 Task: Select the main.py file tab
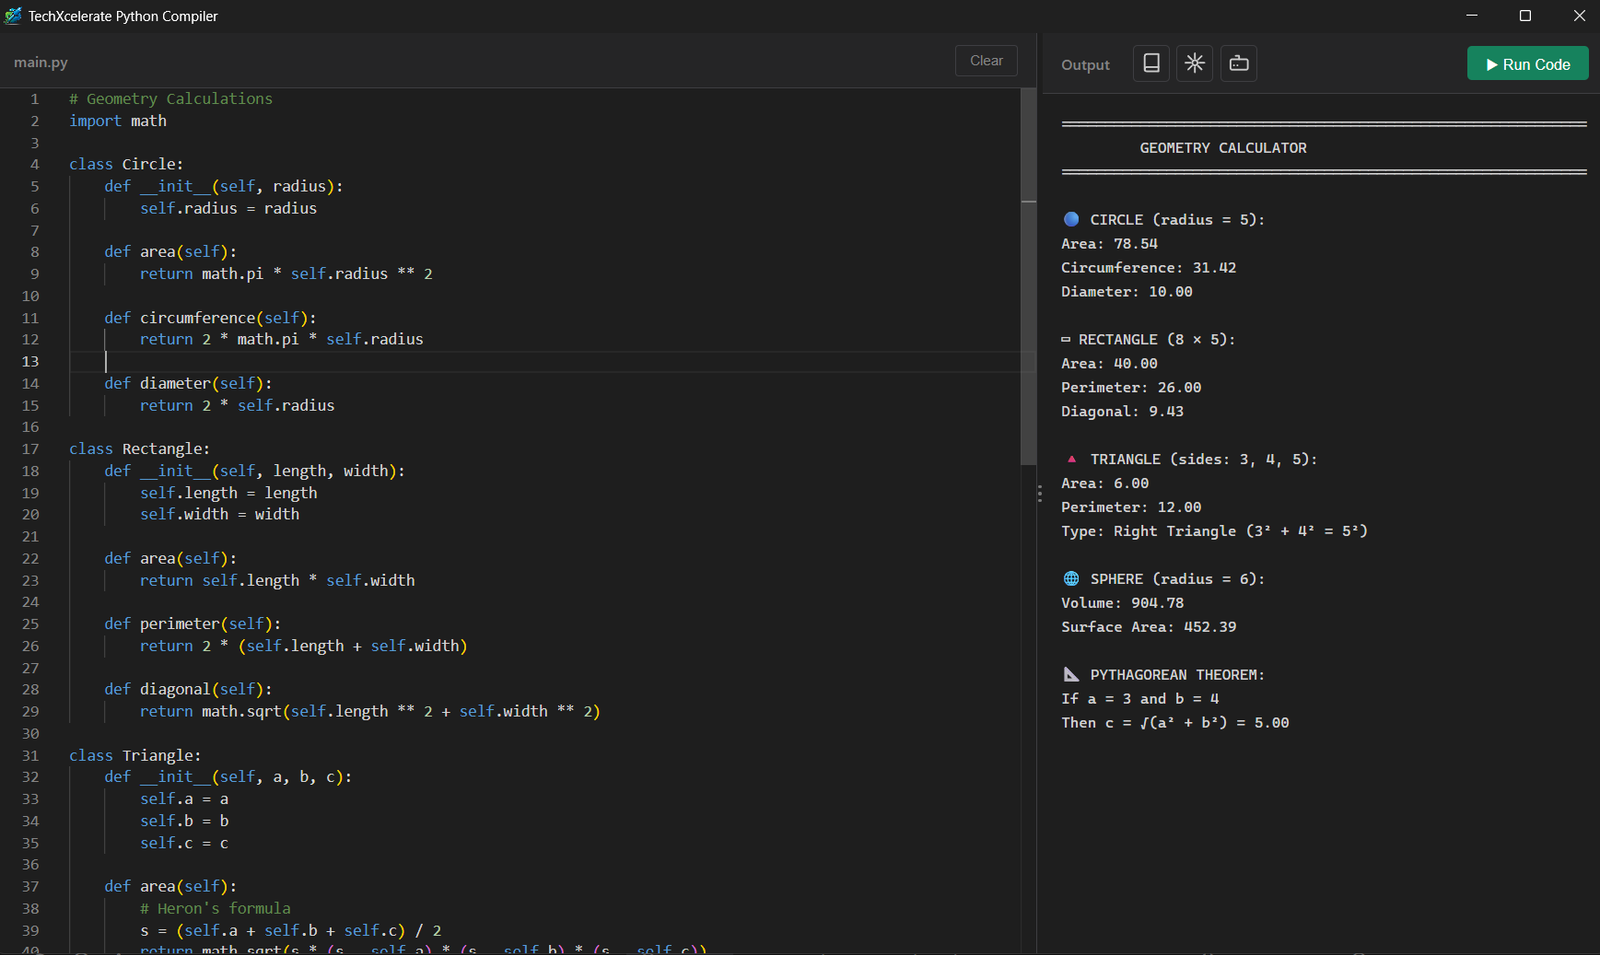point(41,62)
